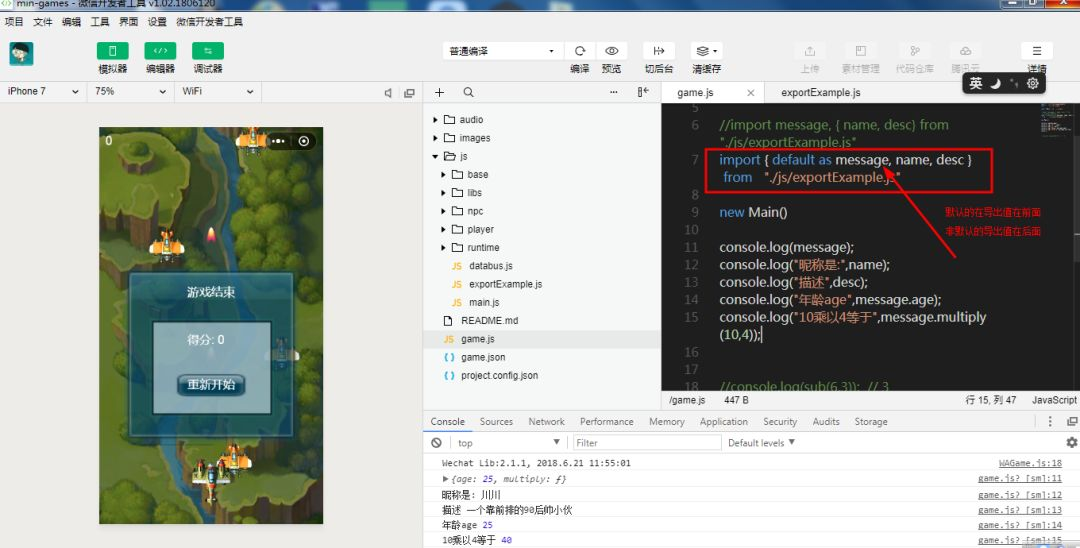Open the console context dropdown 'top'

[508, 443]
